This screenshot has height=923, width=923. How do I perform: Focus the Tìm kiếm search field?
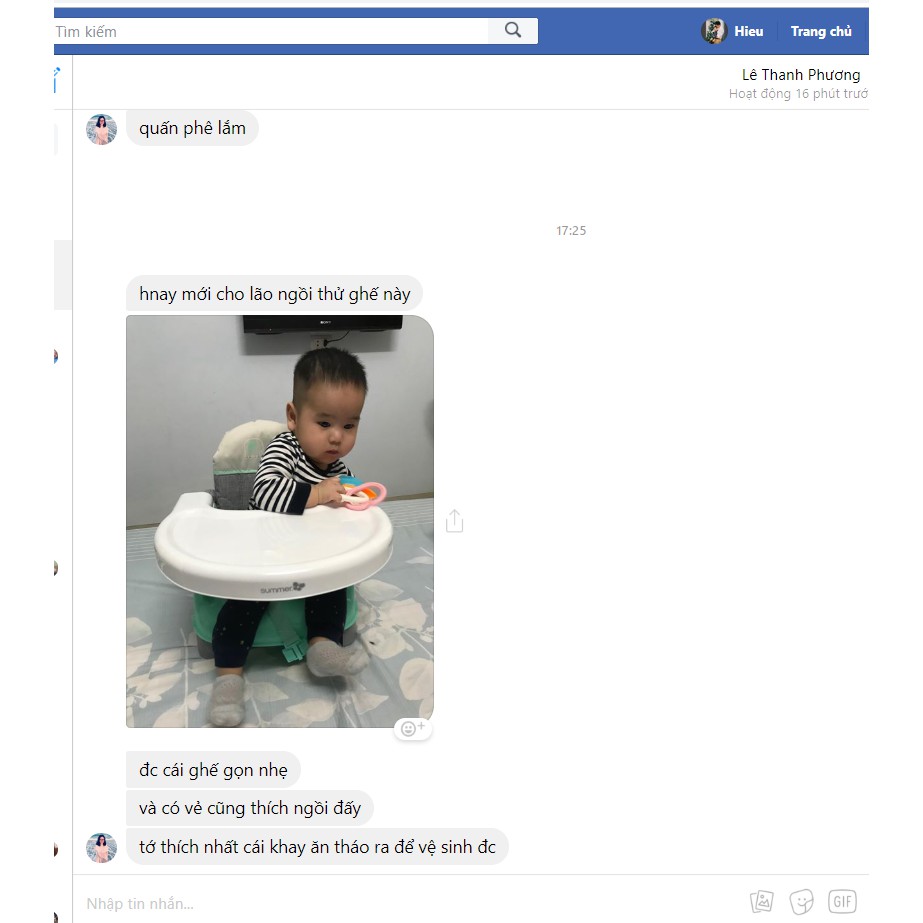click(271, 31)
